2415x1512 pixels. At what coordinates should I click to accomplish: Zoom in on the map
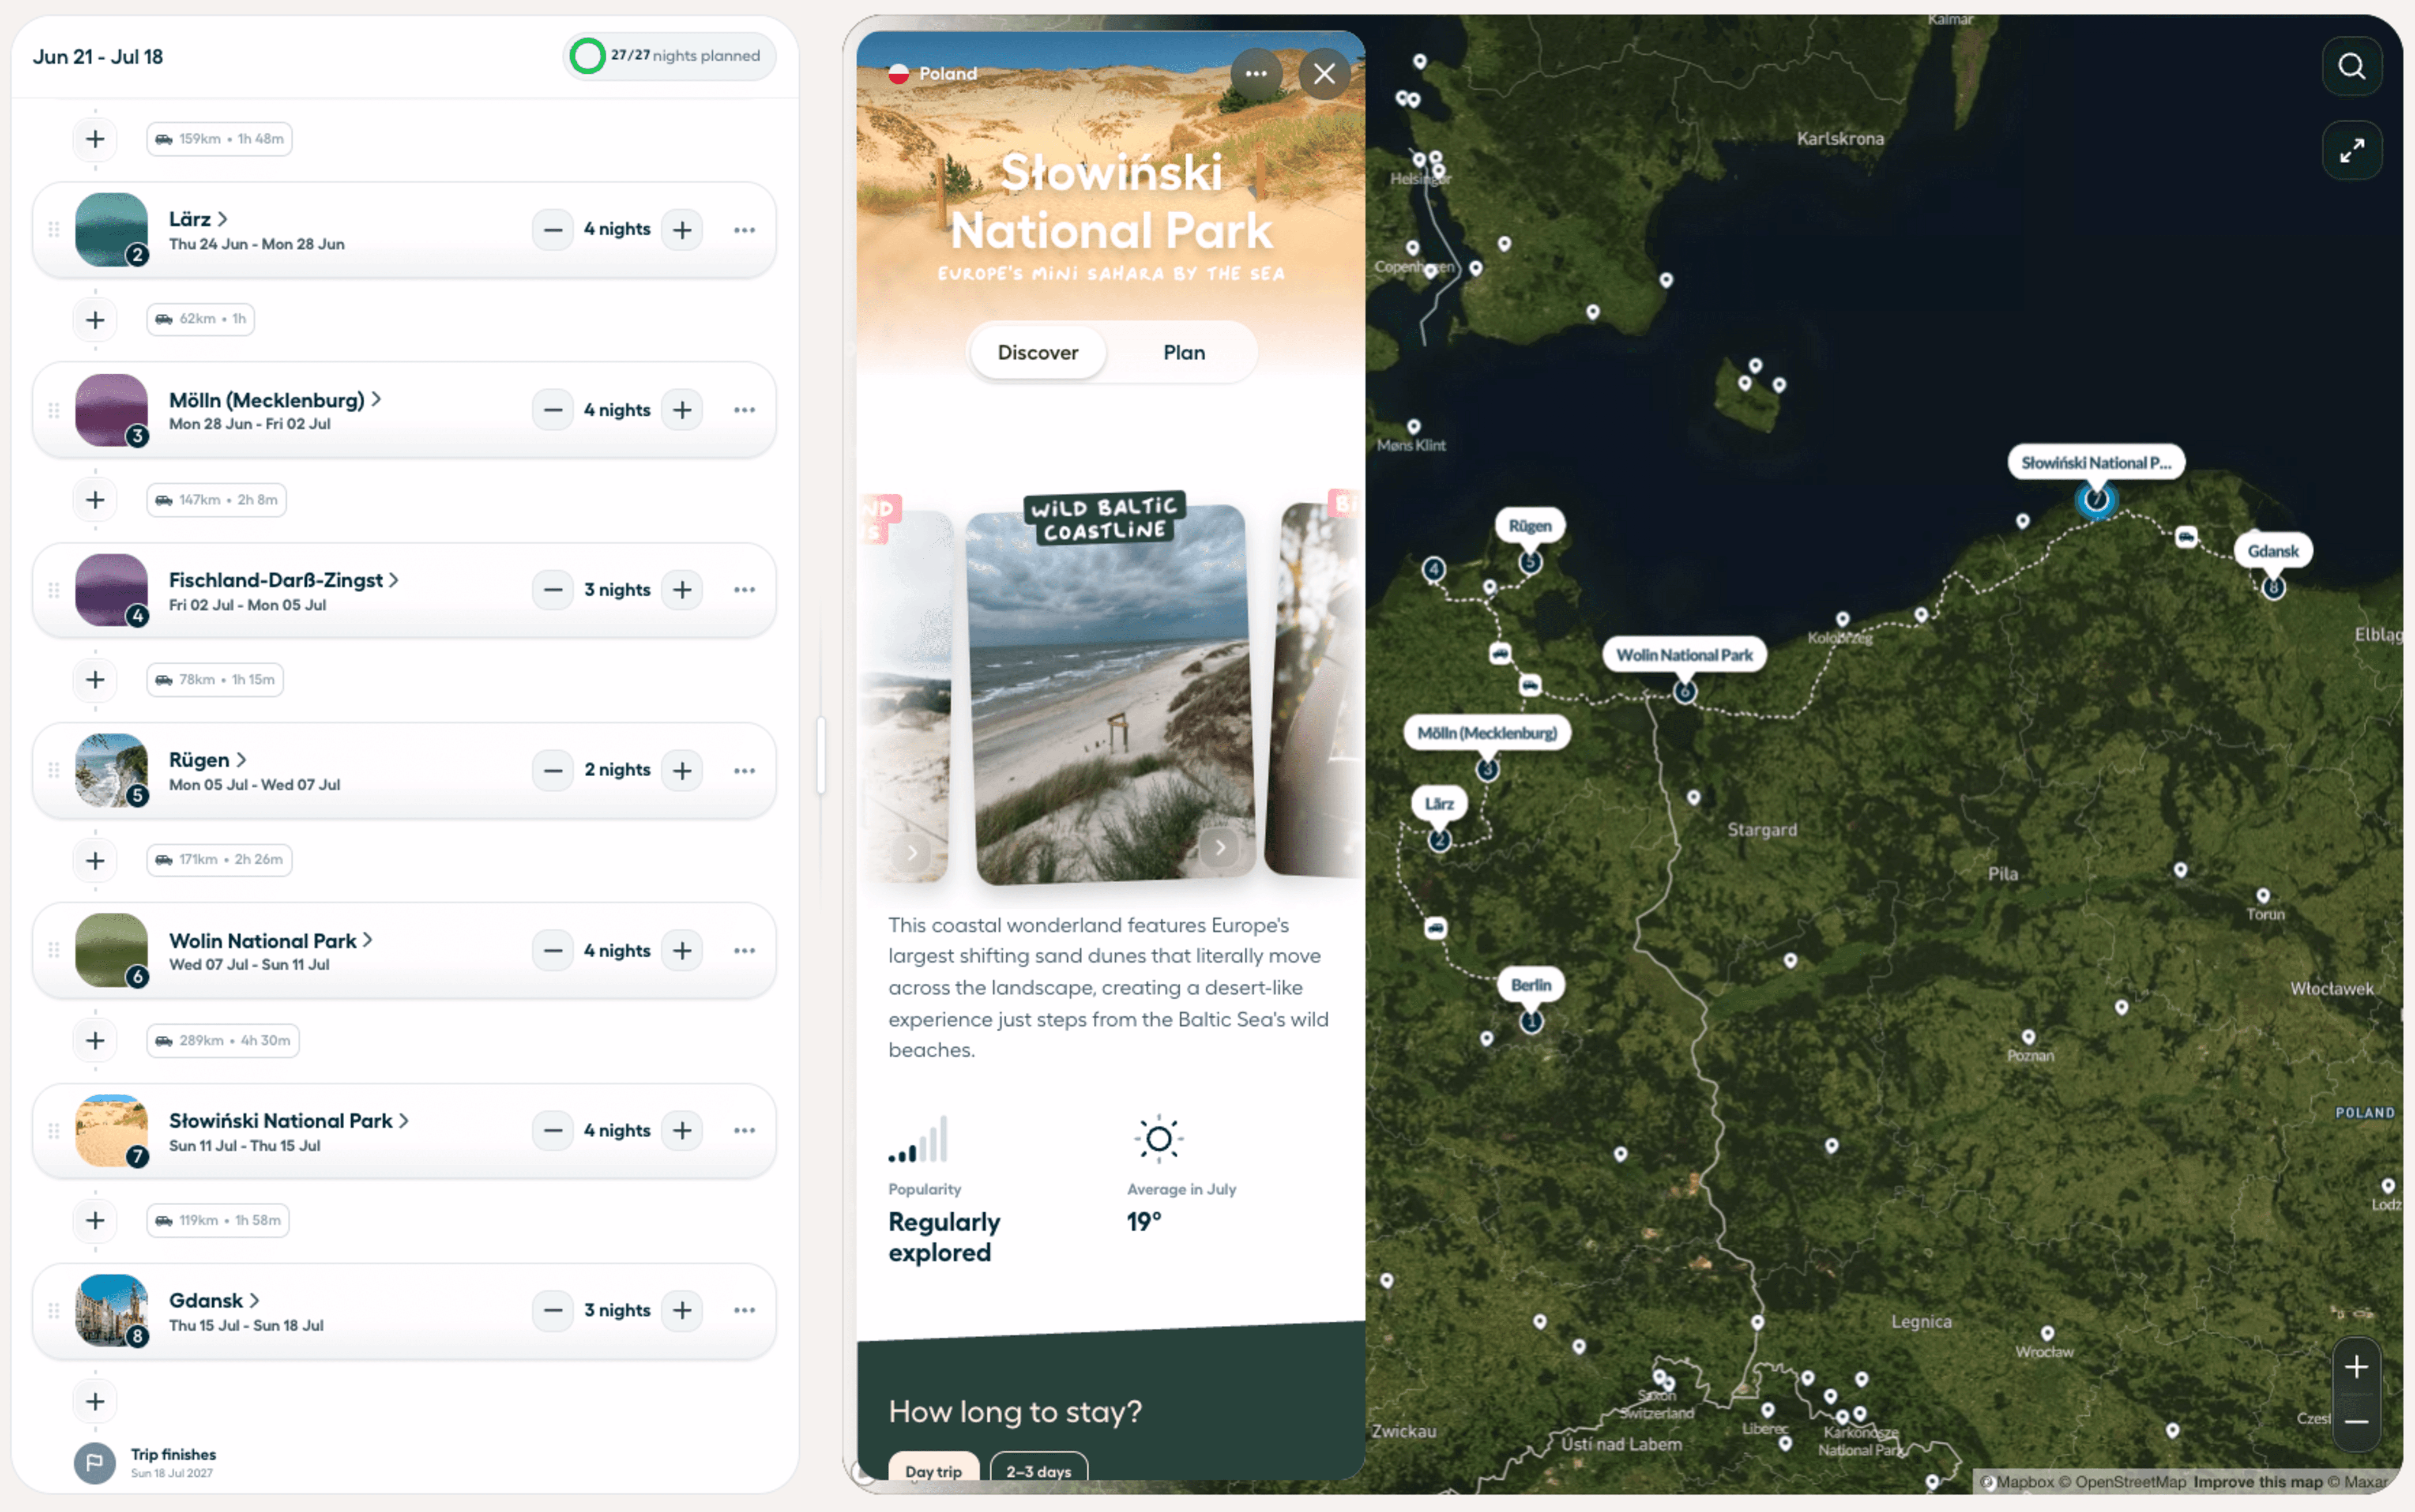tap(2356, 1367)
